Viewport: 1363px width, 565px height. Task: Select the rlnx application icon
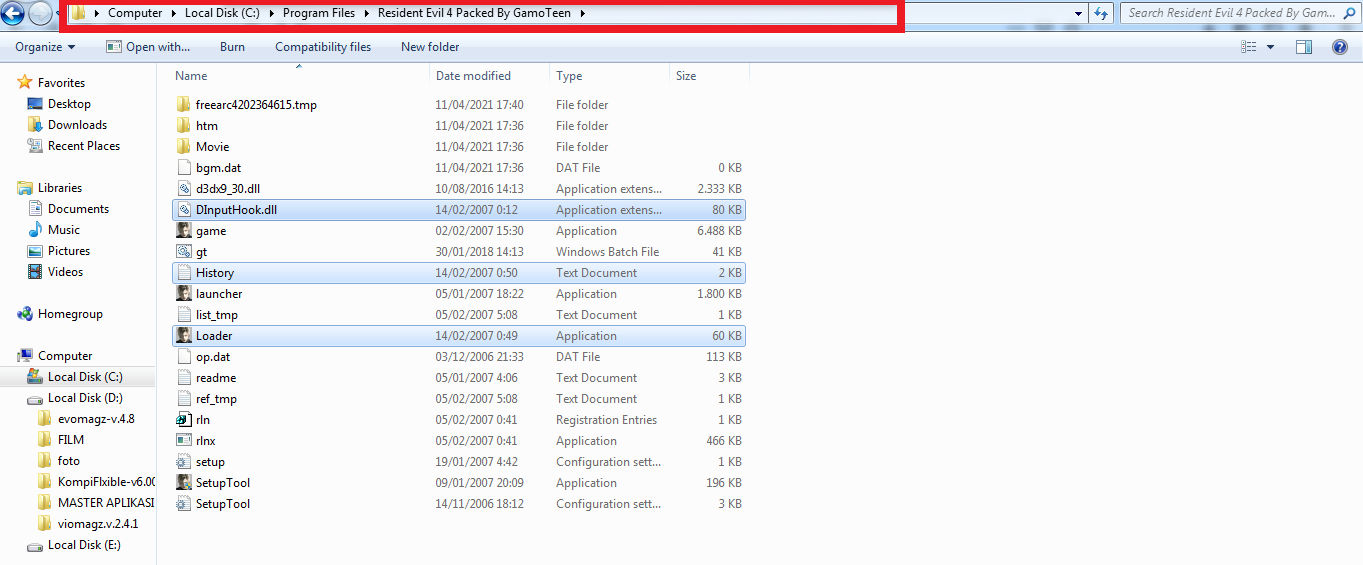tap(183, 441)
